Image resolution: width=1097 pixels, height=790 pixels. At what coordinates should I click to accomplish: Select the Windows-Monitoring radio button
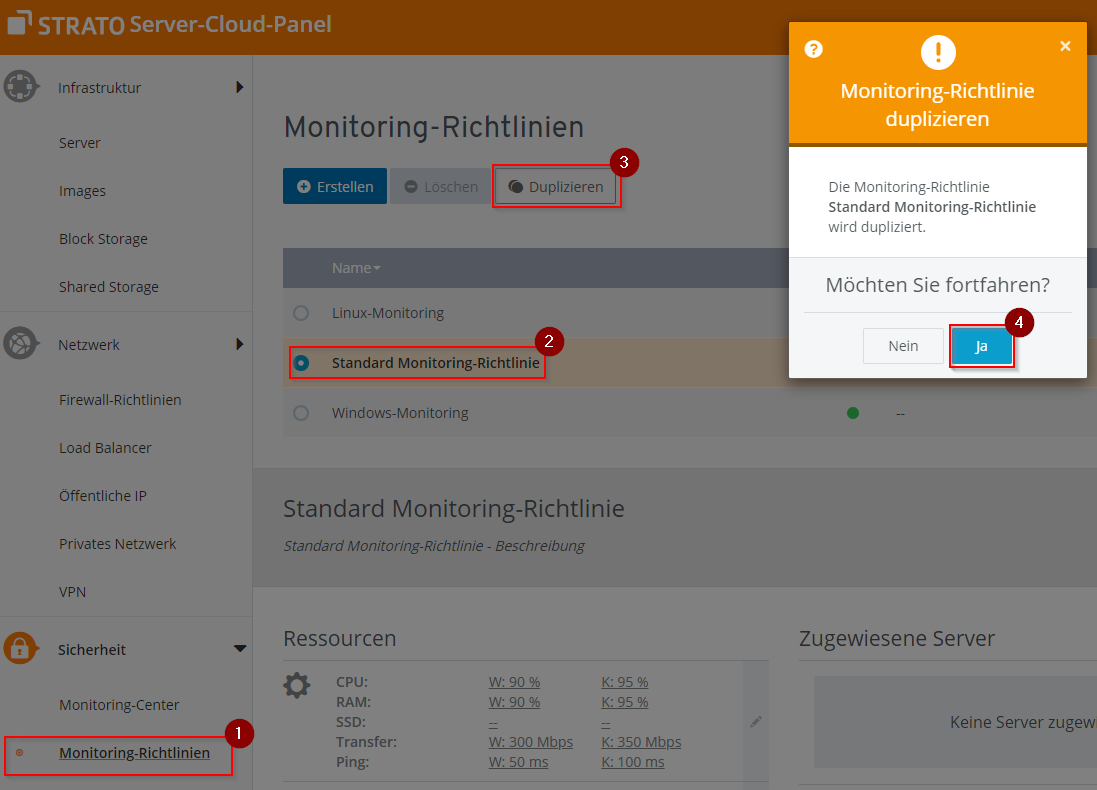[x=301, y=413]
